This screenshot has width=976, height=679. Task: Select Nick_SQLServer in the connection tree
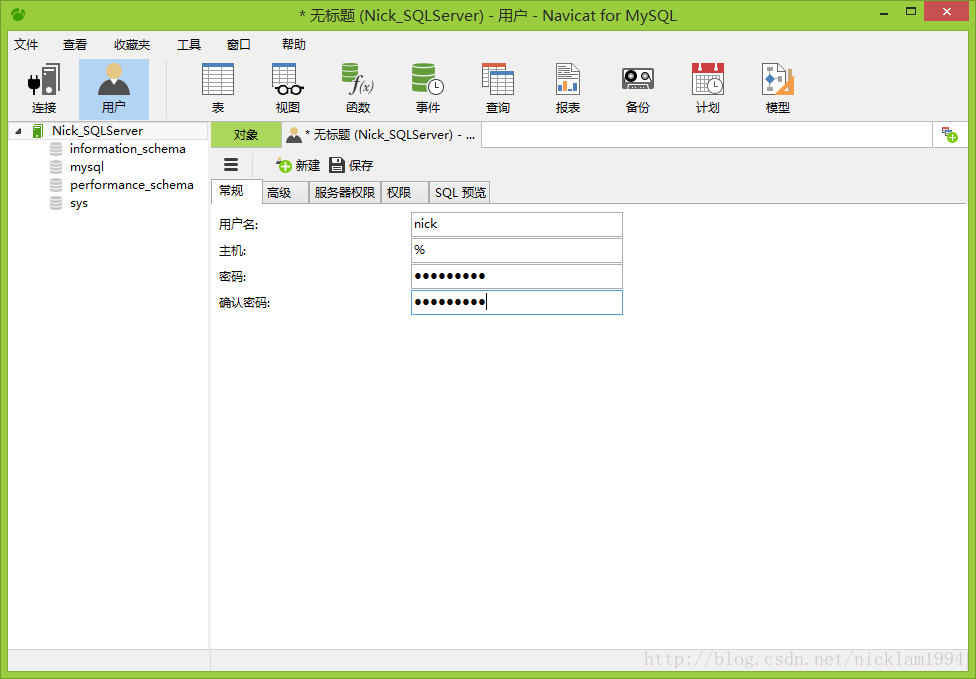tap(97, 131)
